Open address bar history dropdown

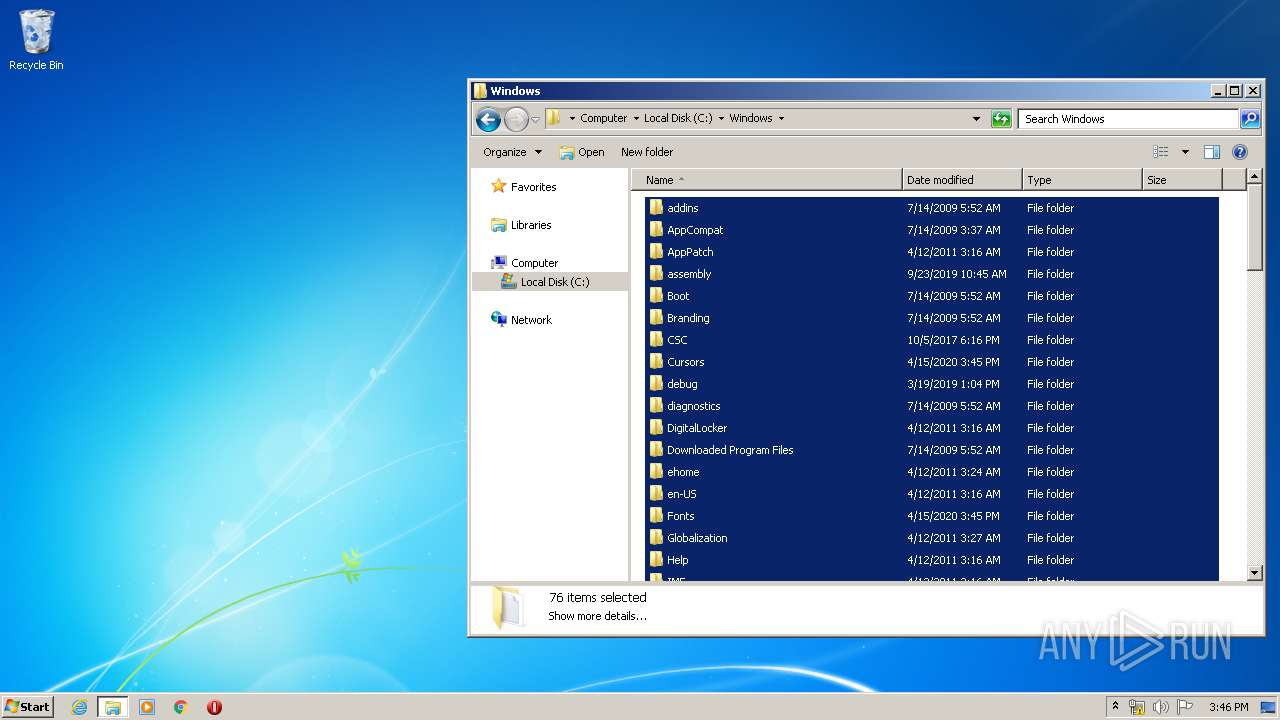[x=977, y=119]
